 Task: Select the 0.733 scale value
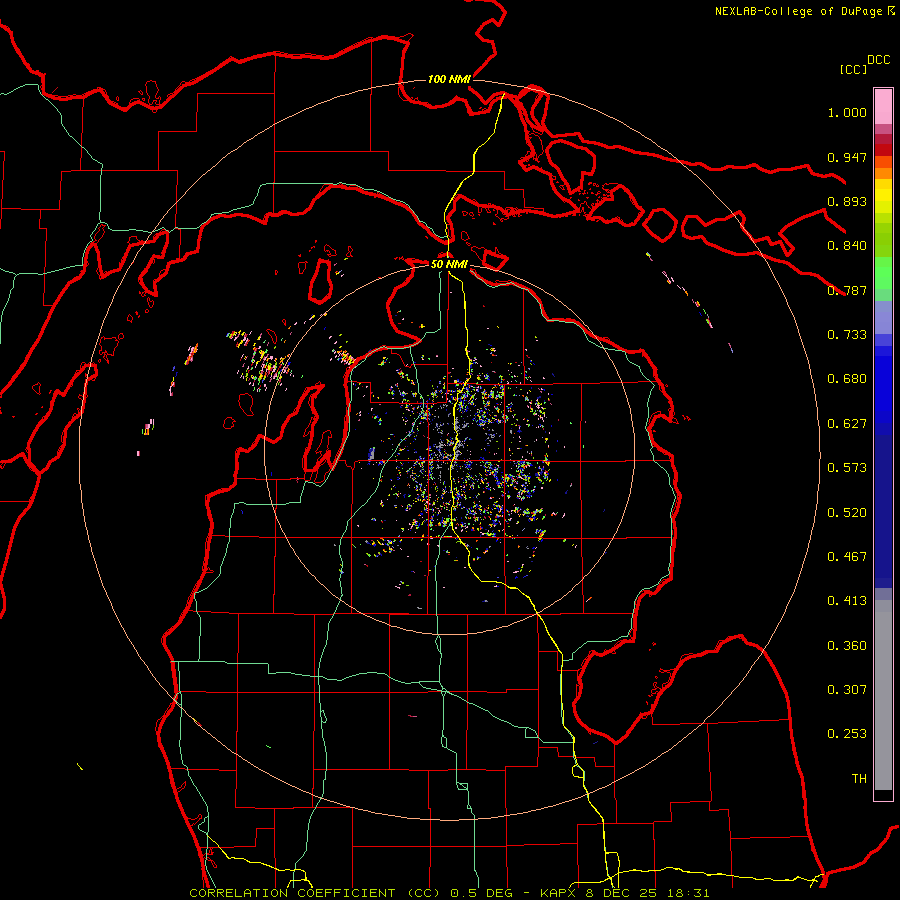click(847, 335)
